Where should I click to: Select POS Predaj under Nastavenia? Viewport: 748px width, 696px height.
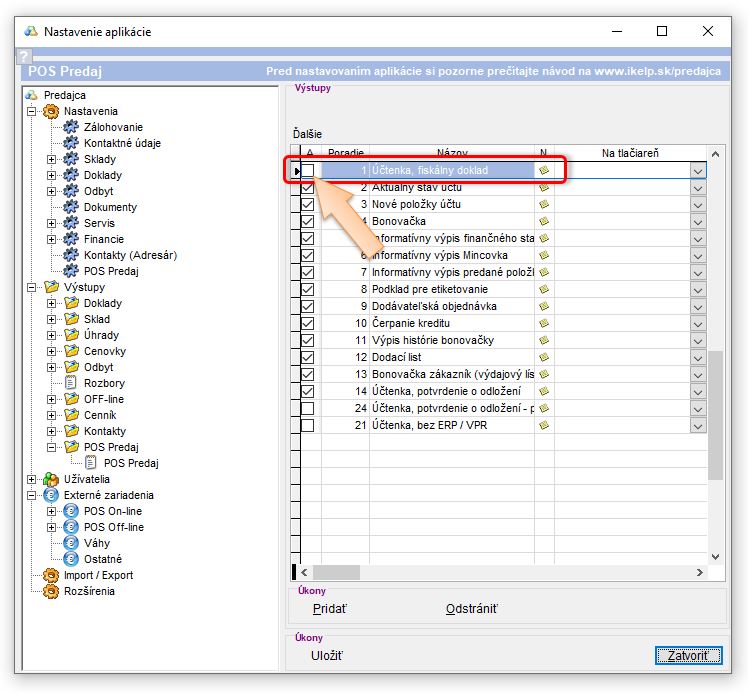[x=111, y=271]
